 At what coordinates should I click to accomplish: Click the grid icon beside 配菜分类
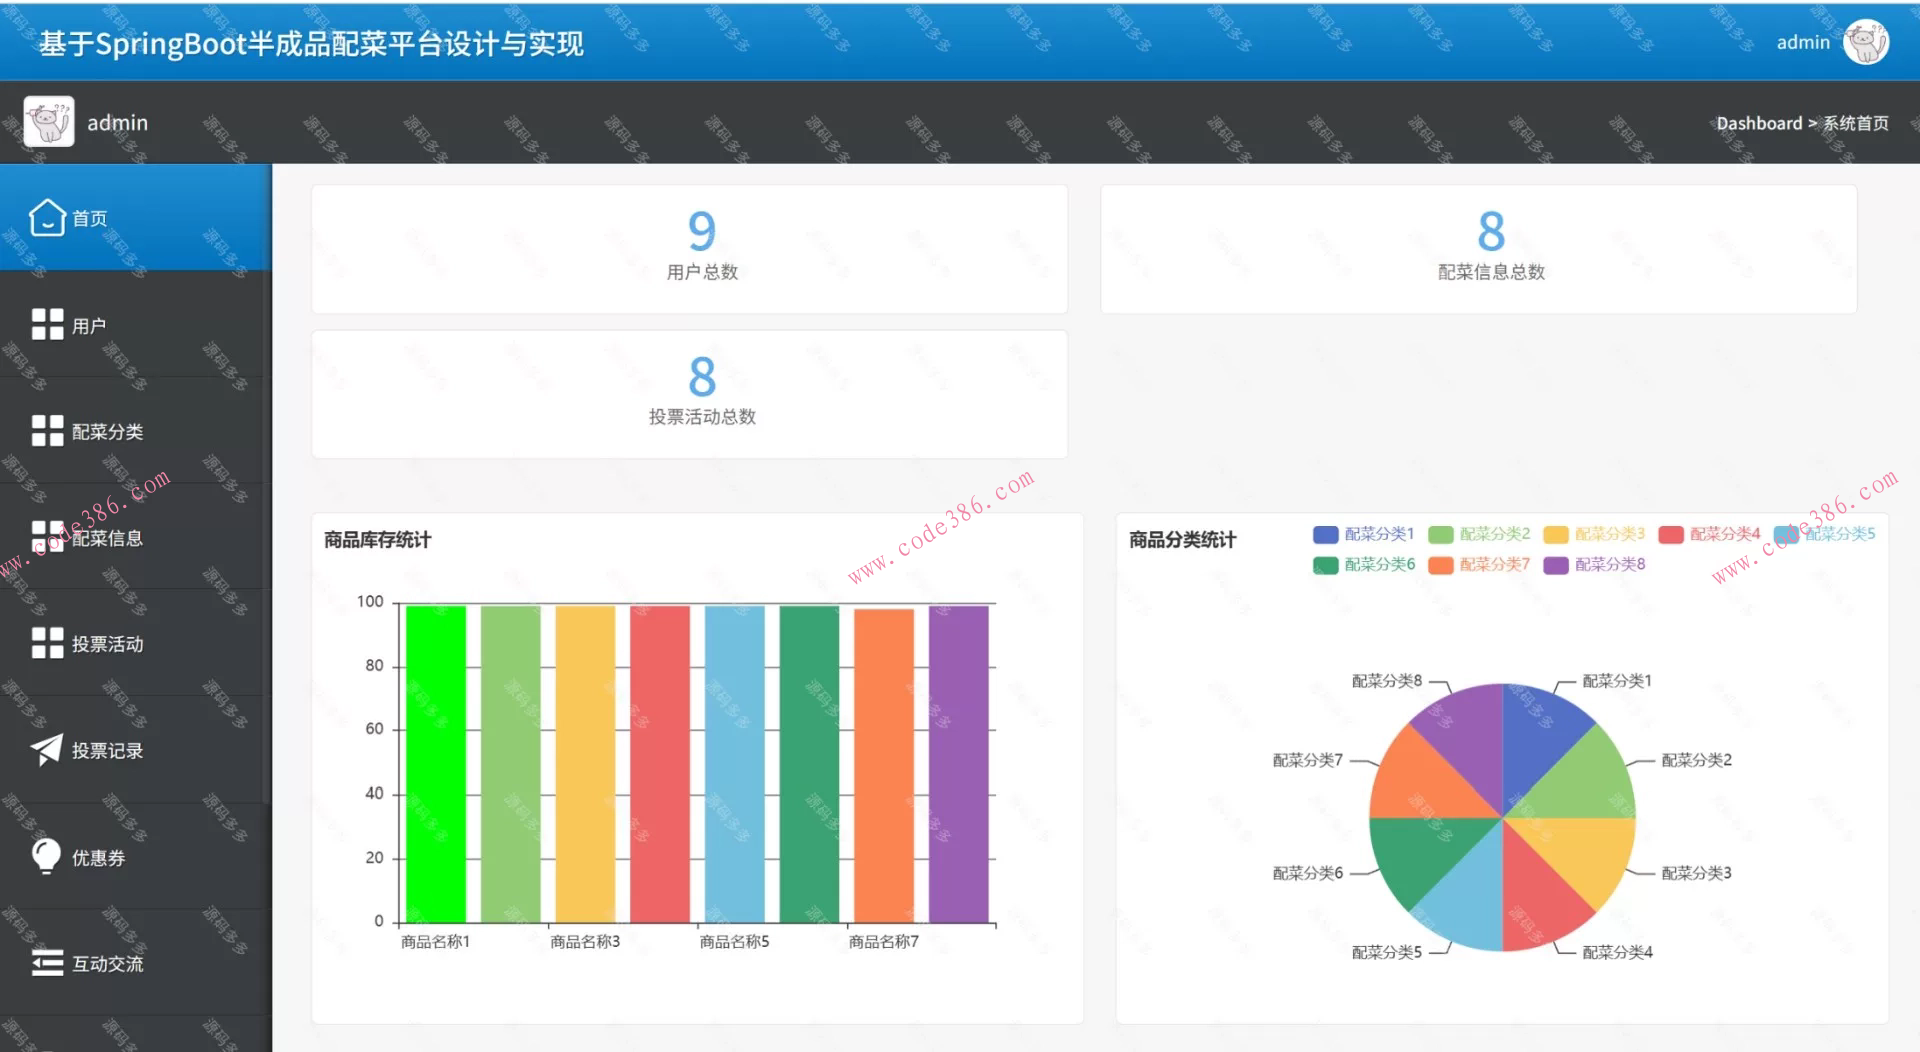coord(47,431)
